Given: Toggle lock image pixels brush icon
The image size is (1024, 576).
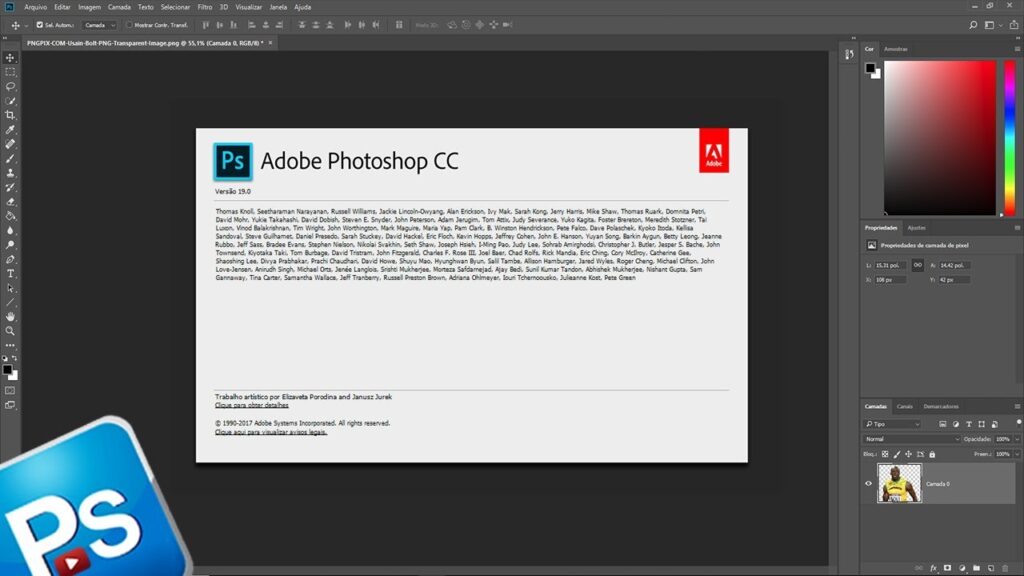Looking at the screenshot, I should 897,454.
